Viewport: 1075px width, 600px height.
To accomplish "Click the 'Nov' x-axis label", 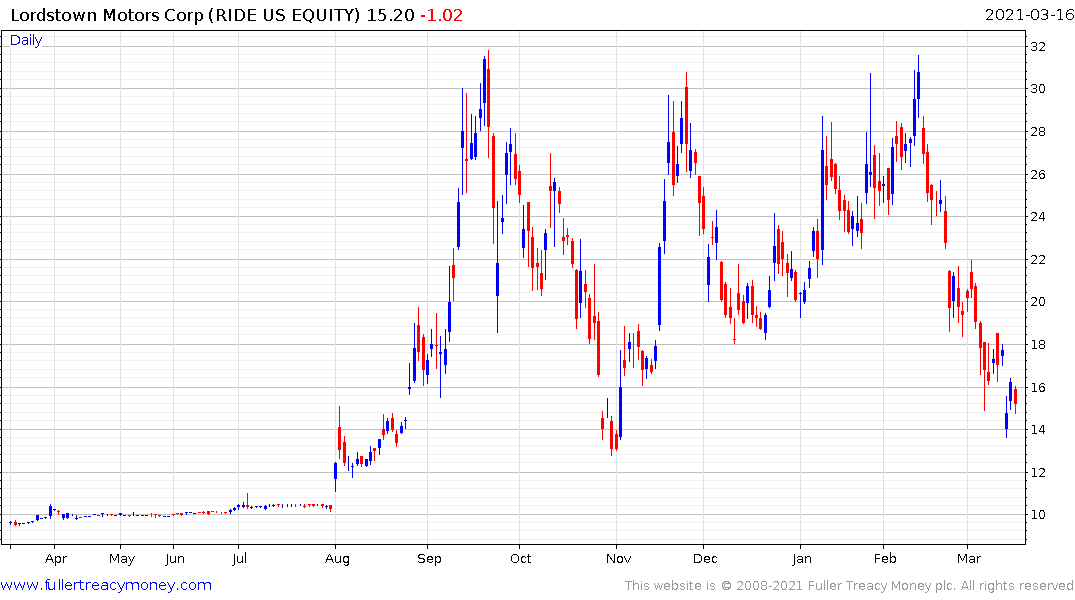I will pyautogui.click(x=618, y=558).
